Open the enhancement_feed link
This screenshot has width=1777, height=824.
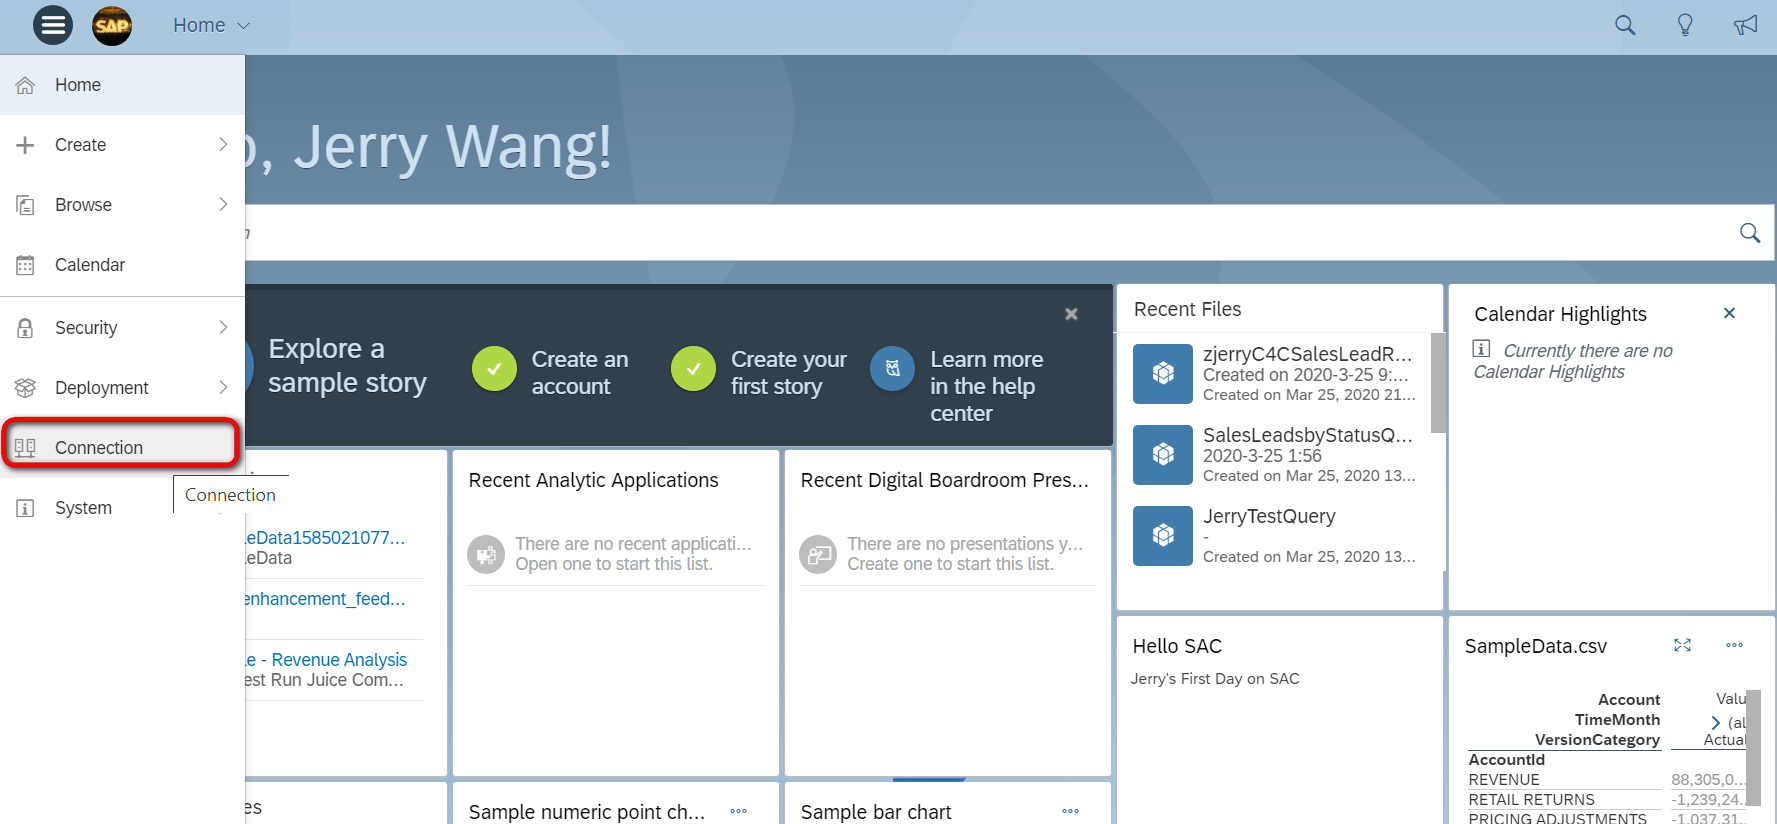[x=326, y=599]
